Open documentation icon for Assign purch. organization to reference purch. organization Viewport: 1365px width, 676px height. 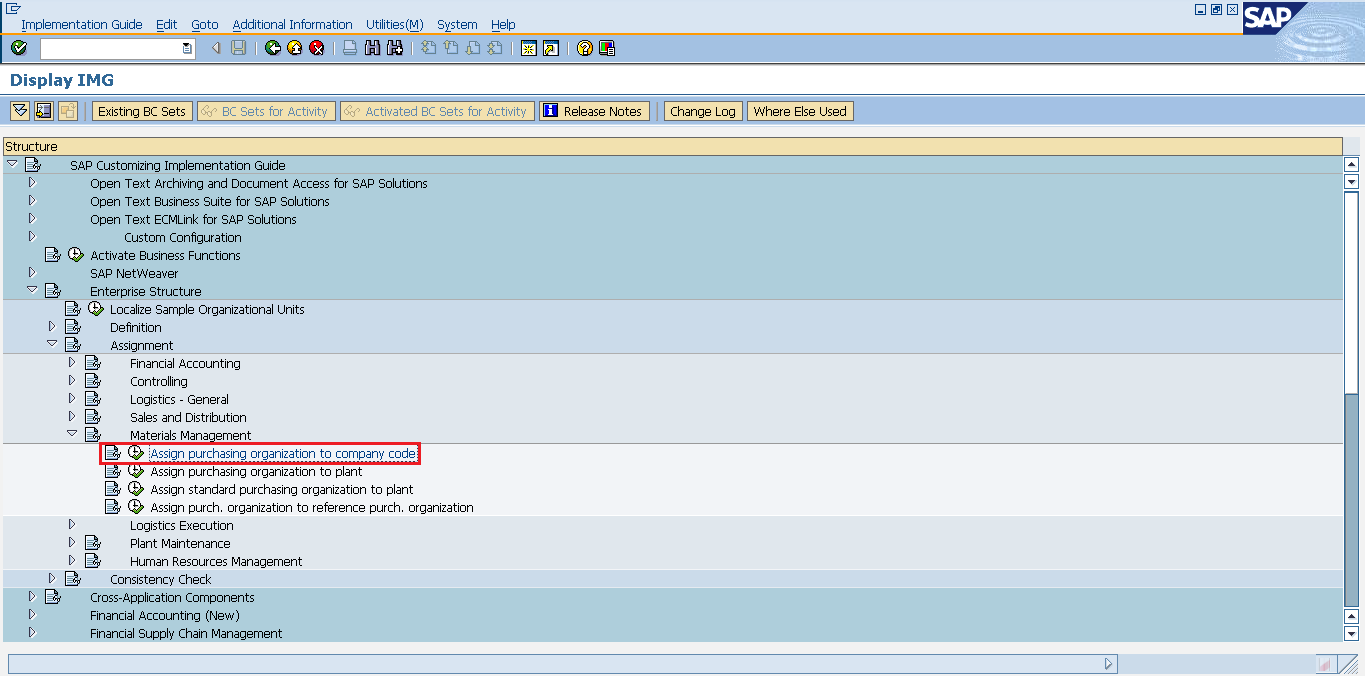pos(113,508)
